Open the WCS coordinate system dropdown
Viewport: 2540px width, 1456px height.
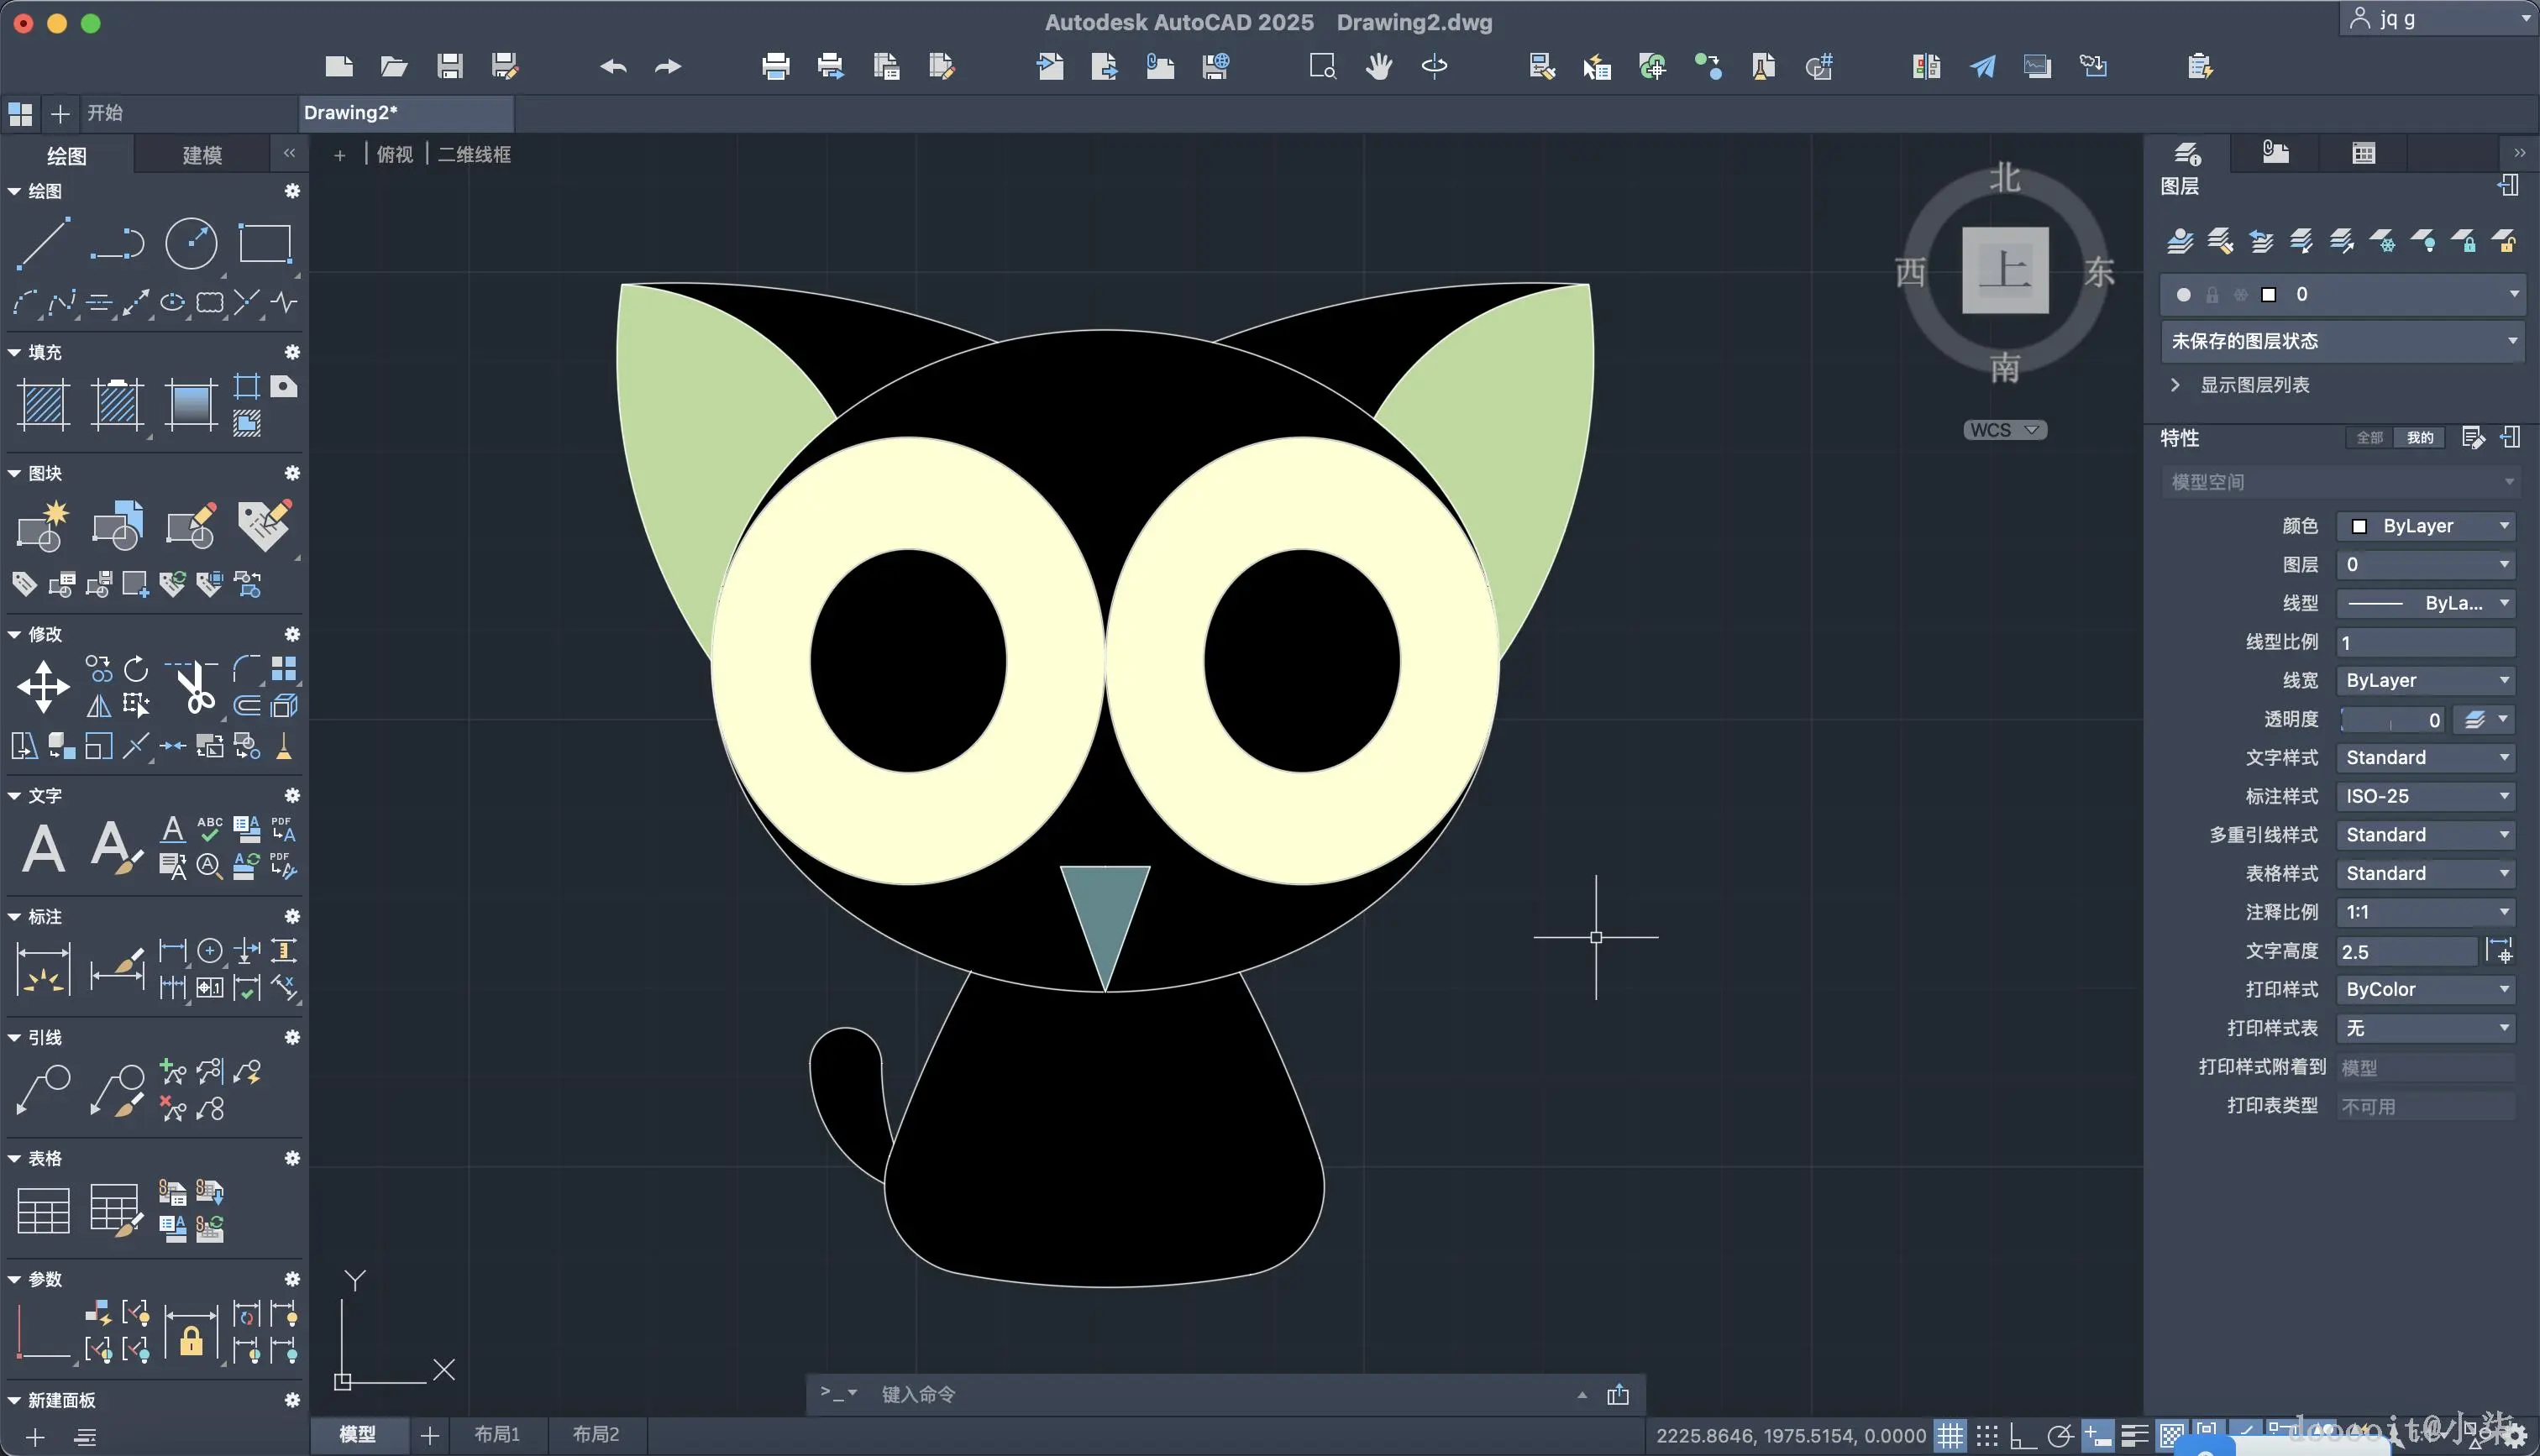[2004, 430]
